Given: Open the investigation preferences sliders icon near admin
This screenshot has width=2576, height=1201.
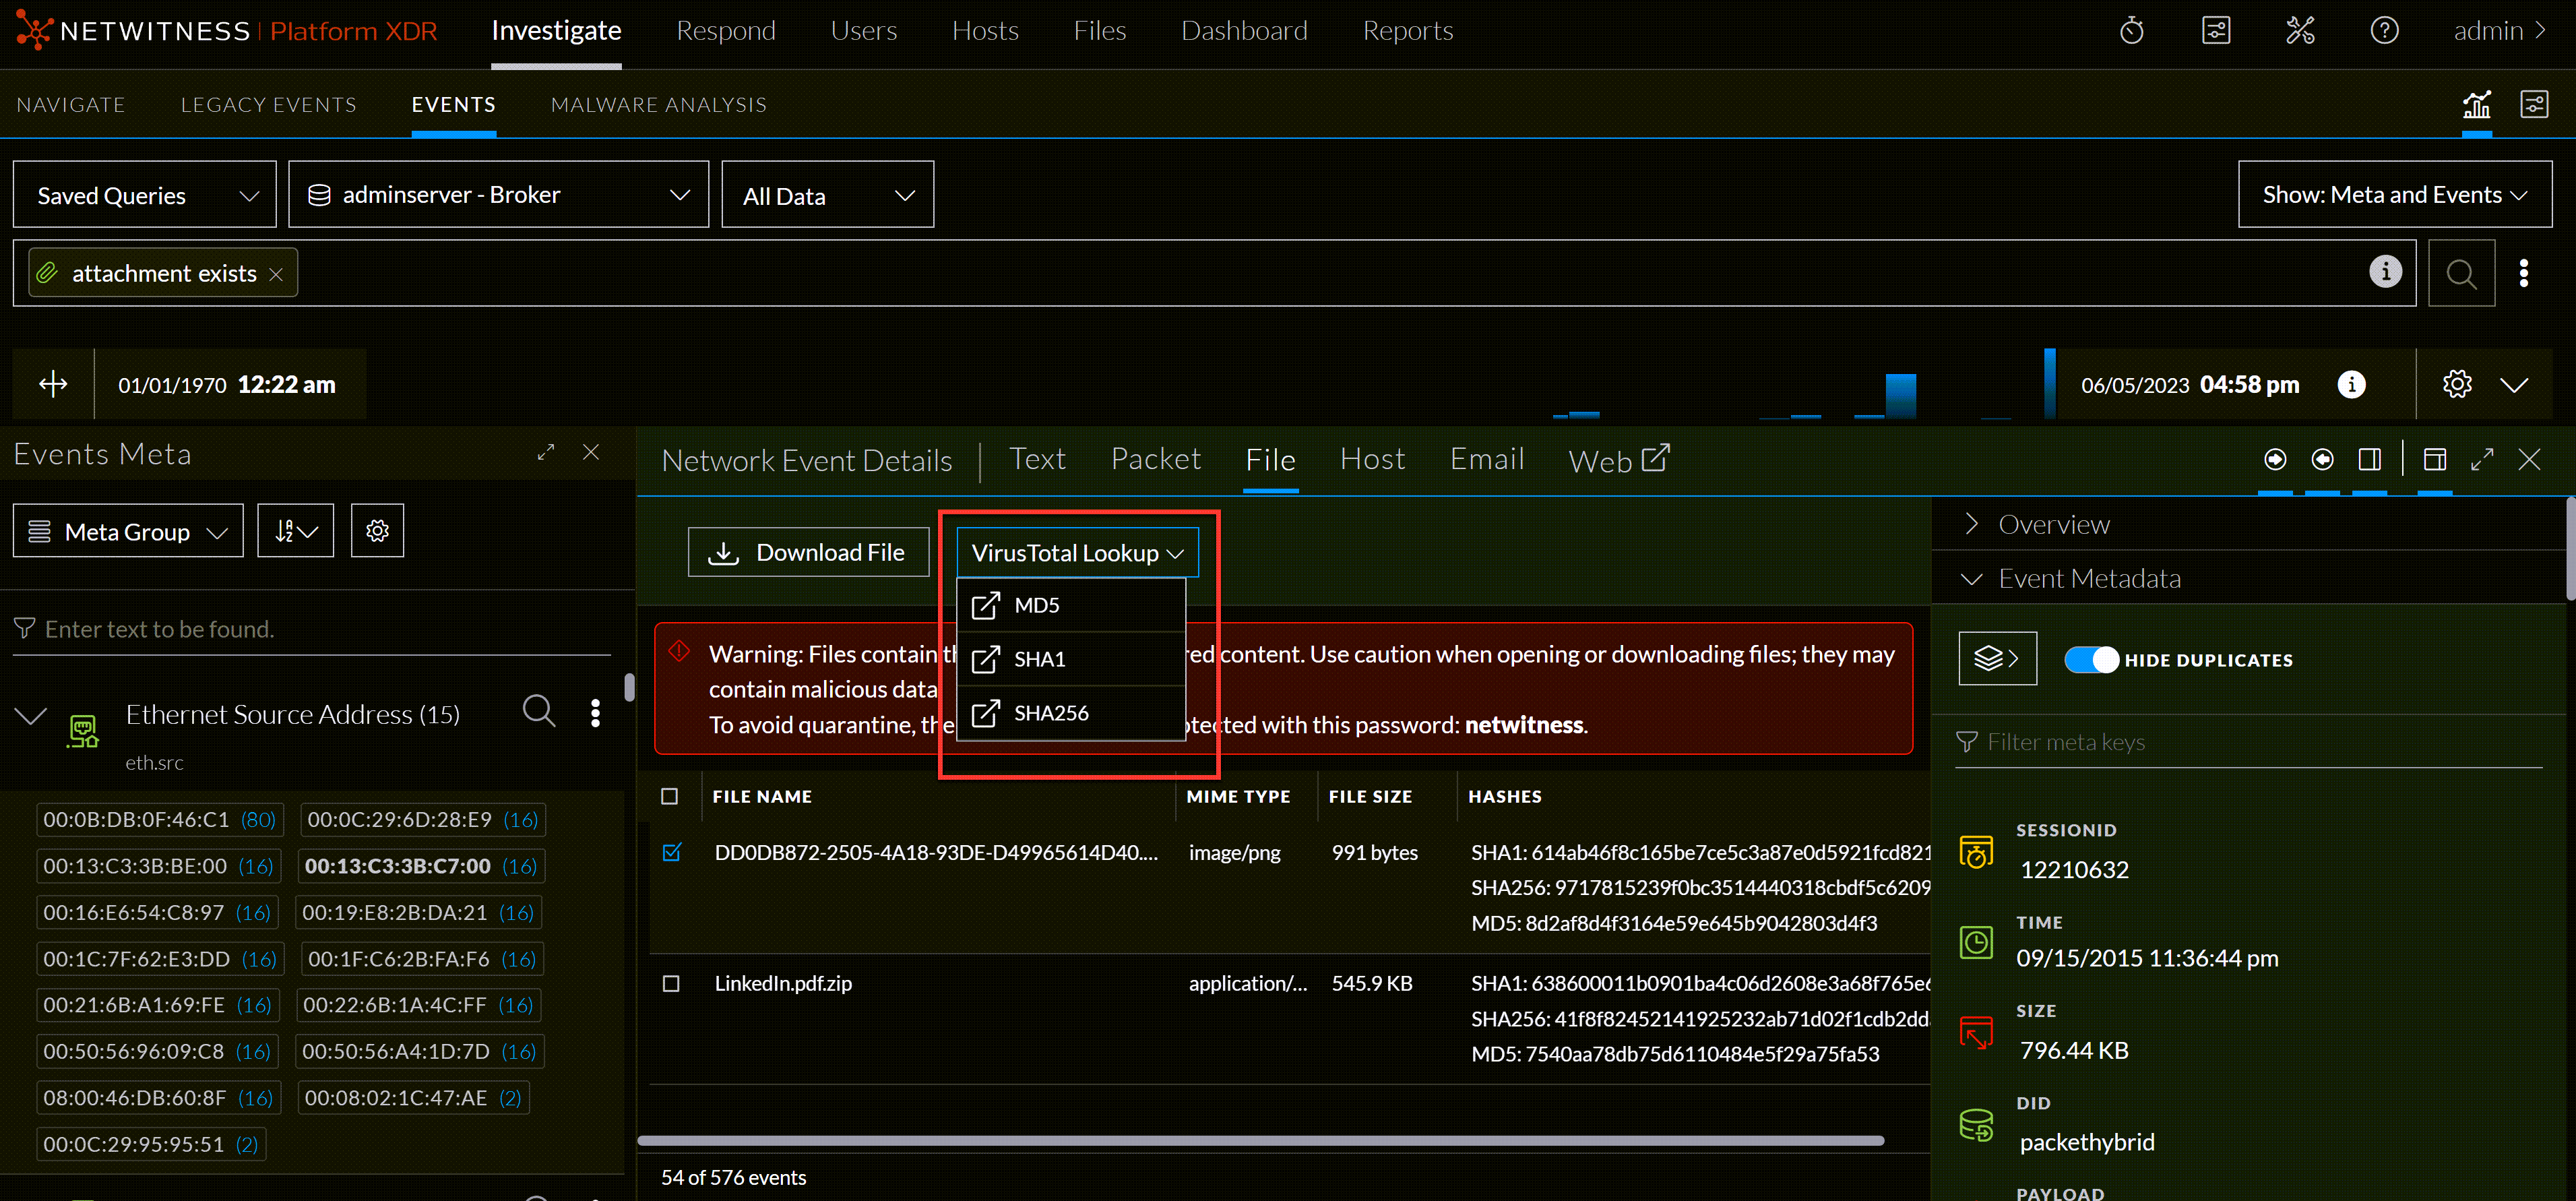Looking at the screenshot, I should tap(2216, 30).
